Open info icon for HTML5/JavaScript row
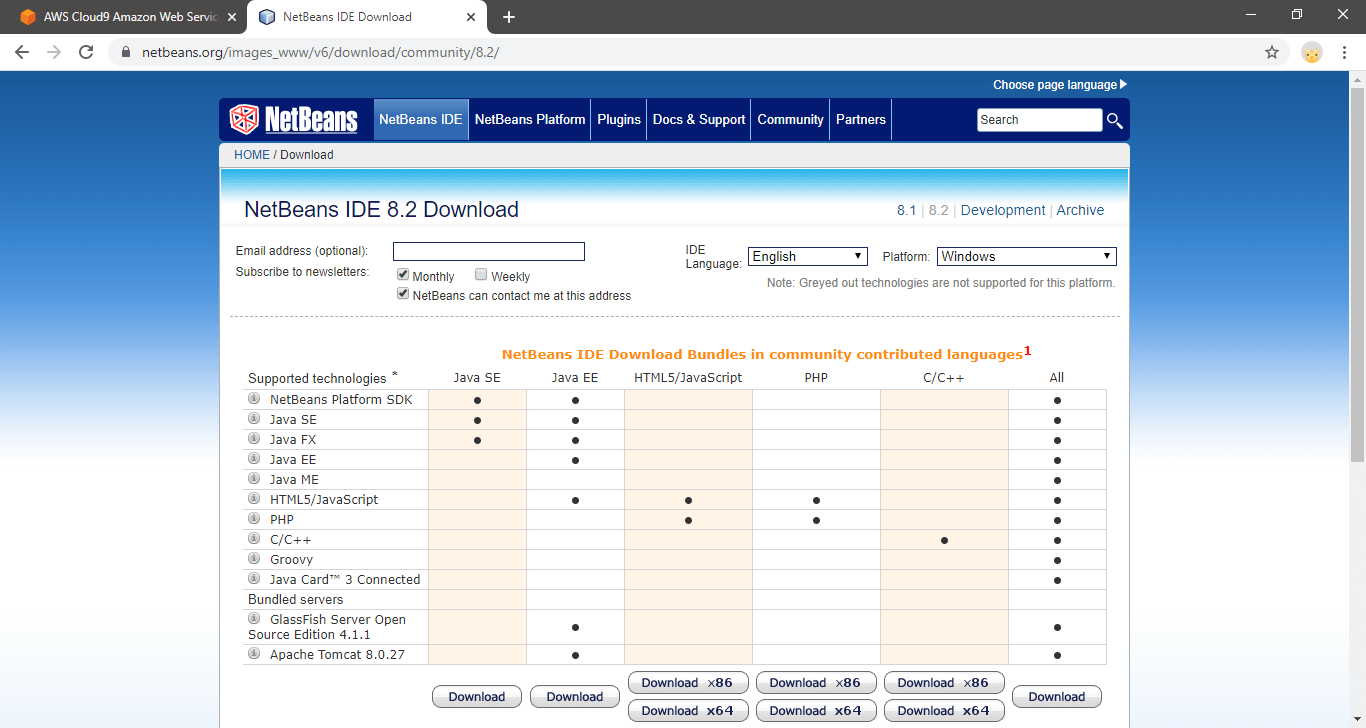The width and height of the screenshot is (1366, 728). pos(254,499)
